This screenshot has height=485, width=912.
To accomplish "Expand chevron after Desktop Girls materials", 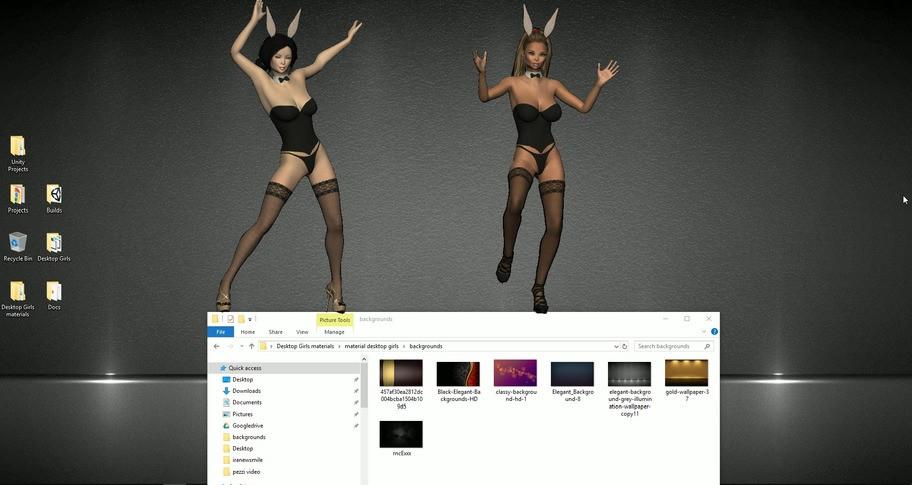I will pyautogui.click(x=340, y=346).
